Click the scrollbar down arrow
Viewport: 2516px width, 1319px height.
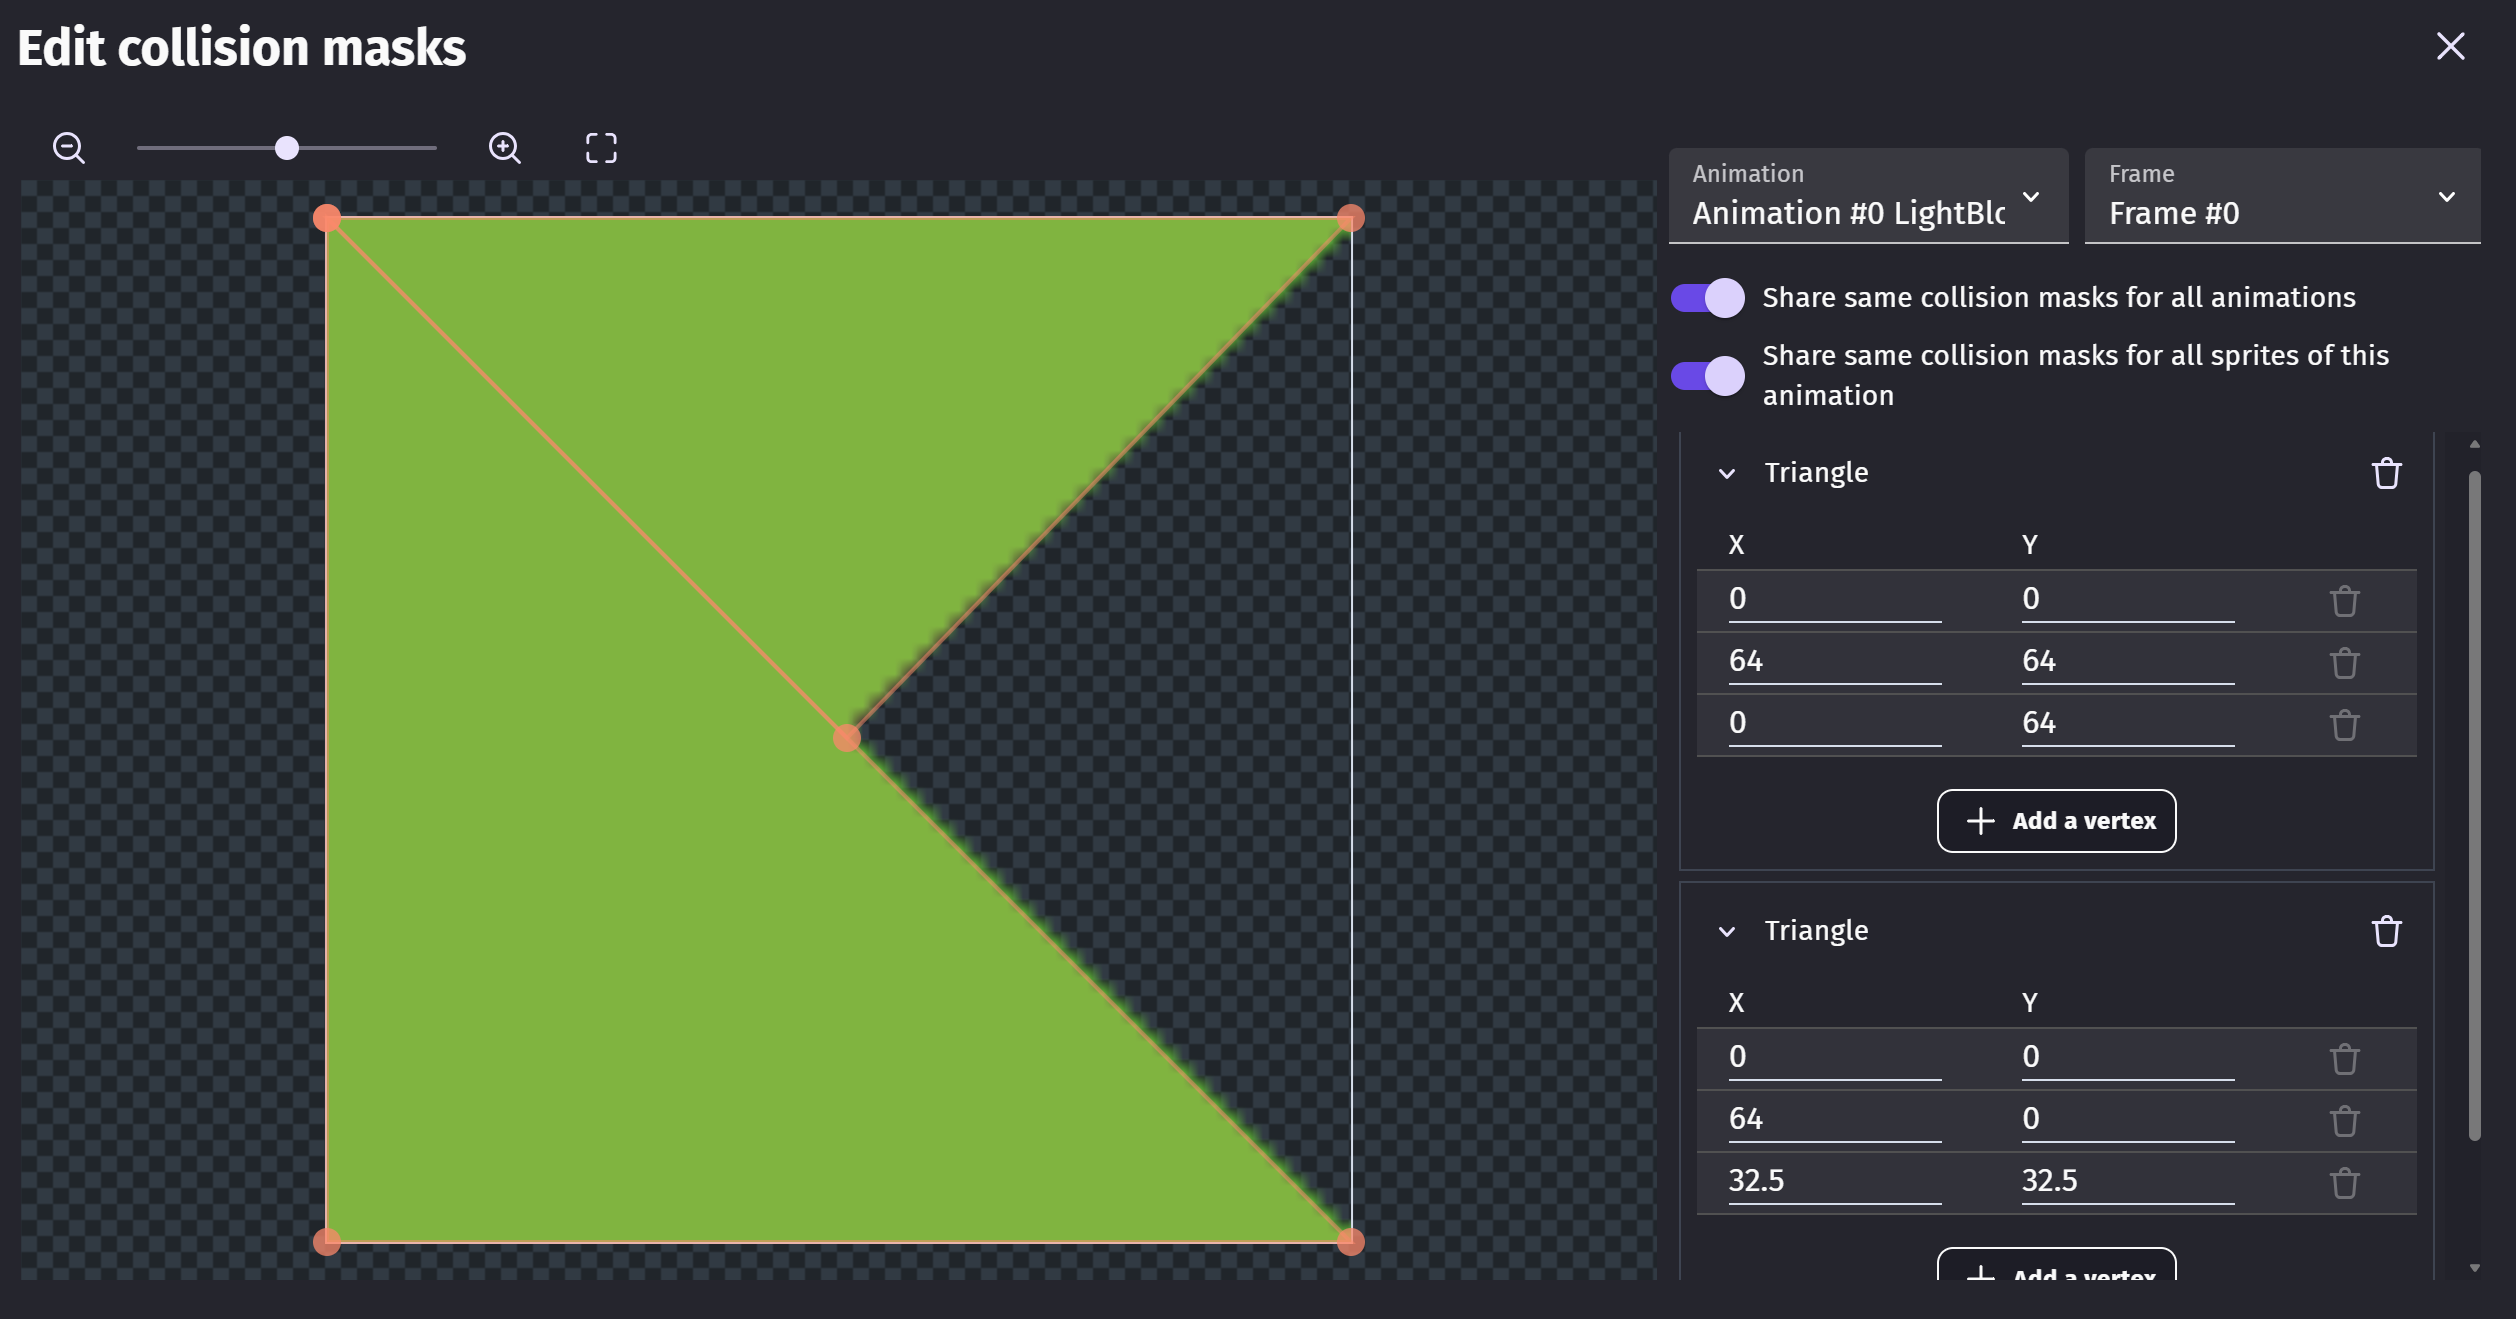[x=2474, y=1268]
